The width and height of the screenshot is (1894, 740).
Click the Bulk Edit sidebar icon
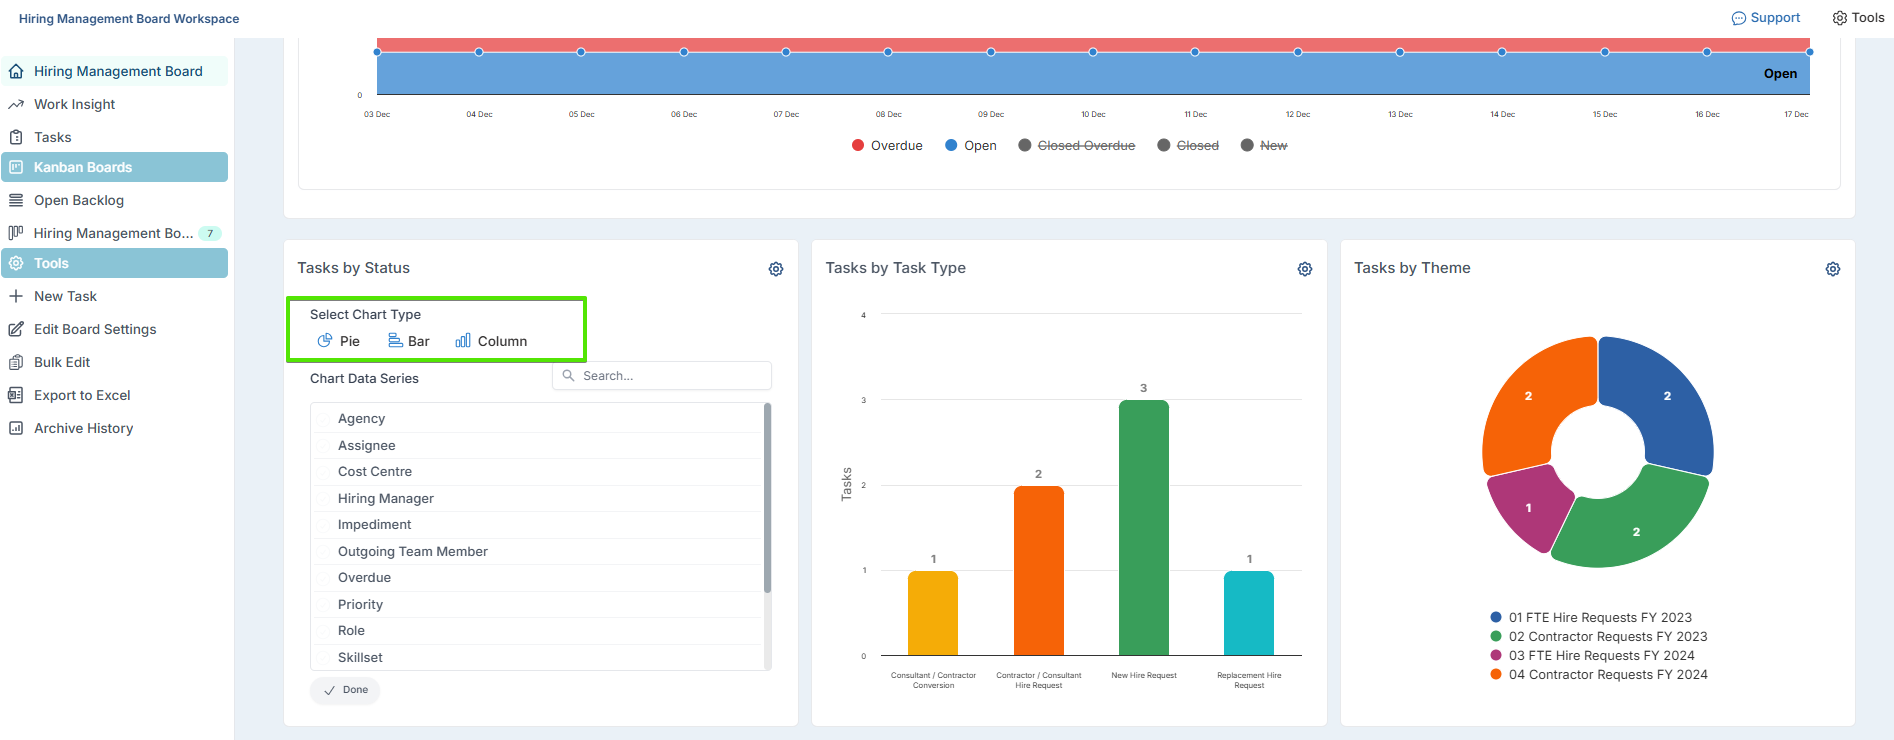16,362
